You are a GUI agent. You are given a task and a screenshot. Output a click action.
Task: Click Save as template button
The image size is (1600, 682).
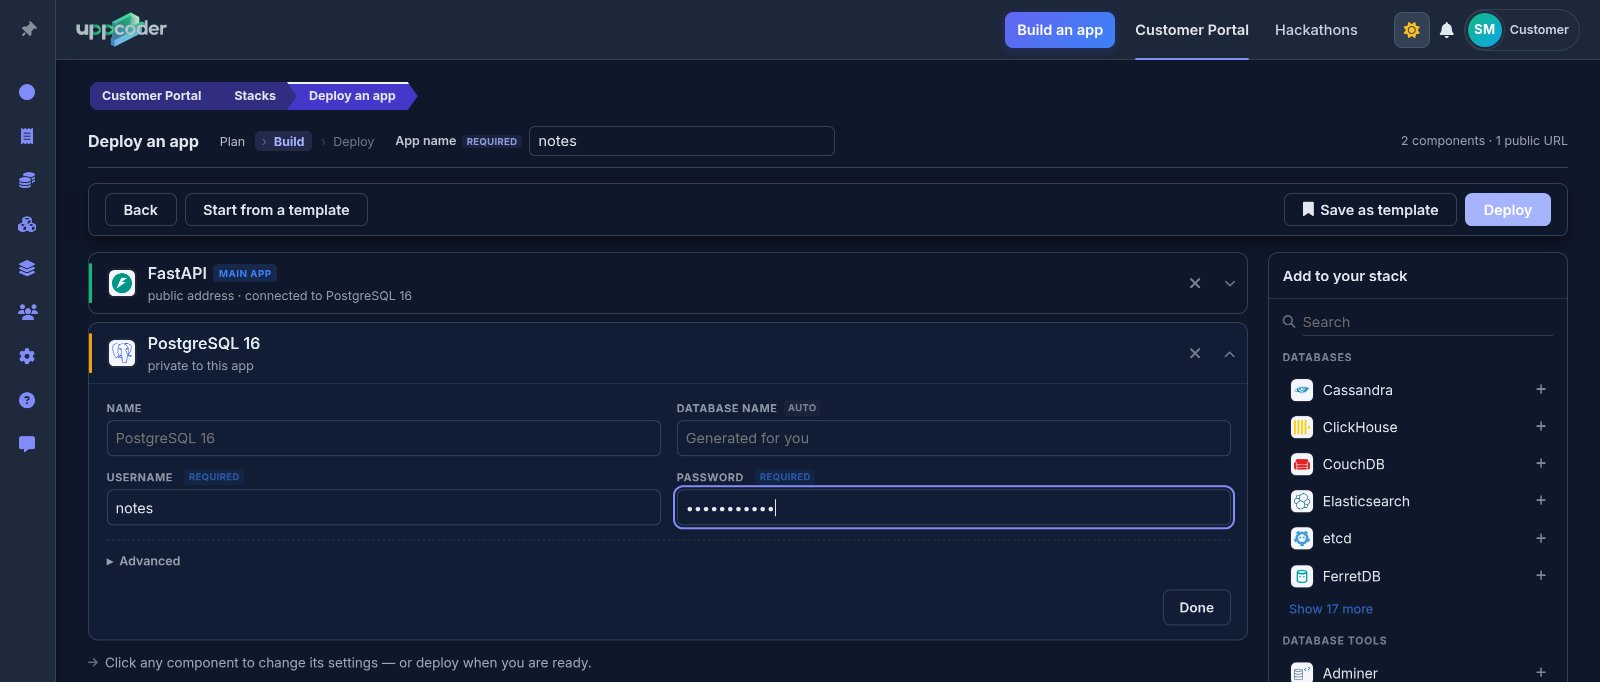[x=1370, y=210]
